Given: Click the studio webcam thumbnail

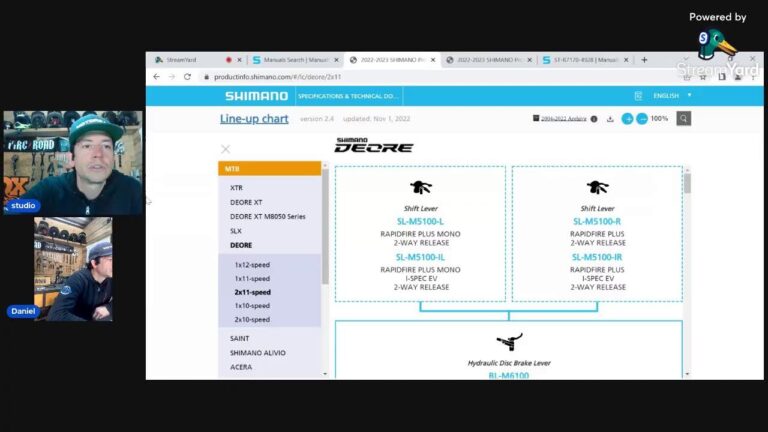Looking at the screenshot, I should coord(73,163).
